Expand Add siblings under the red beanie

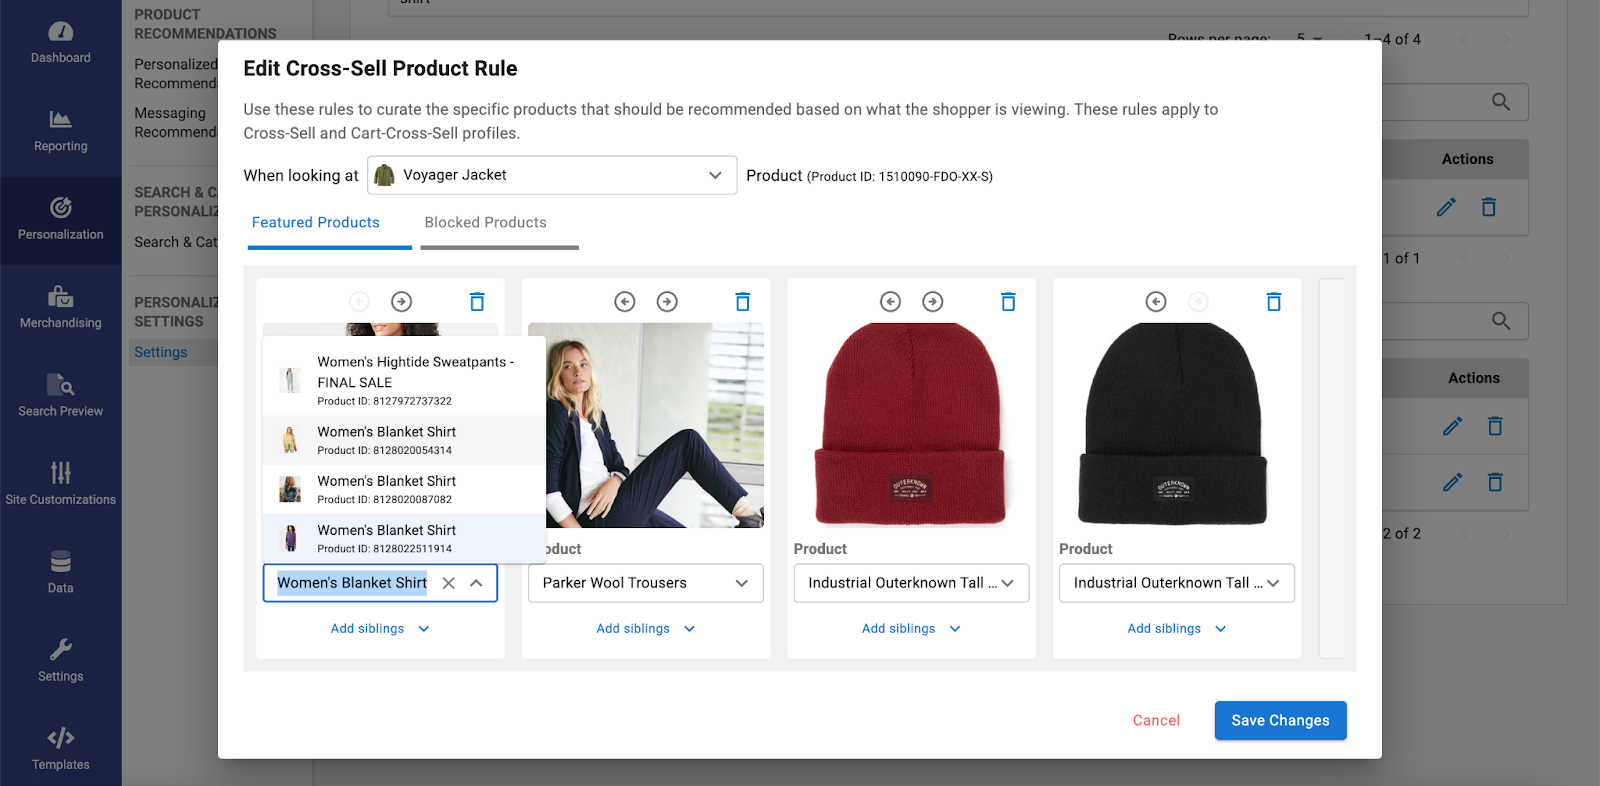click(911, 629)
